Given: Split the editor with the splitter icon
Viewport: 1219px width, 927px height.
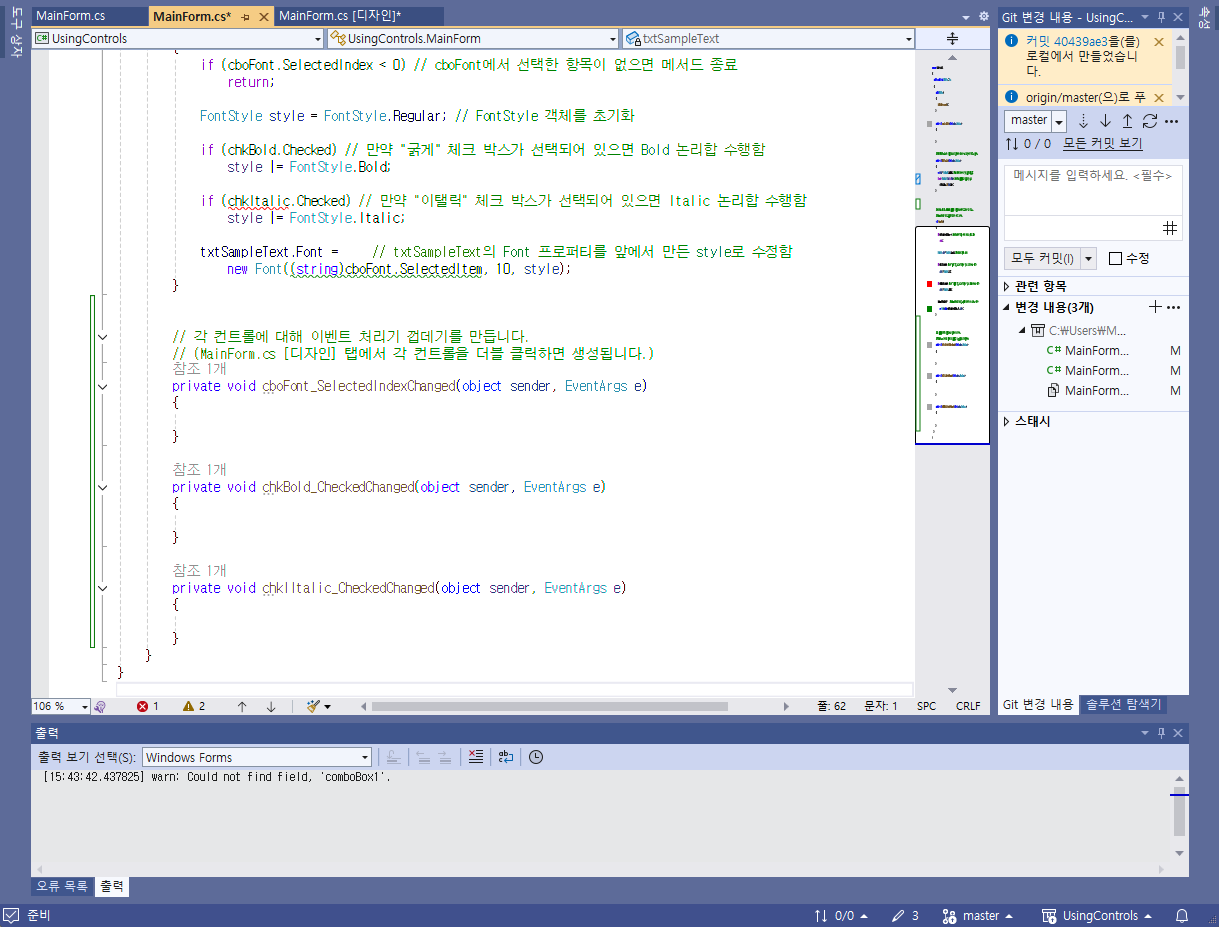Looking at the screenshot, I should 952,38.
